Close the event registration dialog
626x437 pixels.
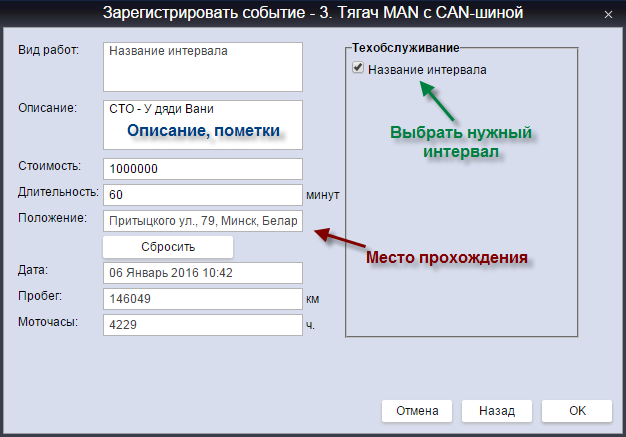pos(609,14)
